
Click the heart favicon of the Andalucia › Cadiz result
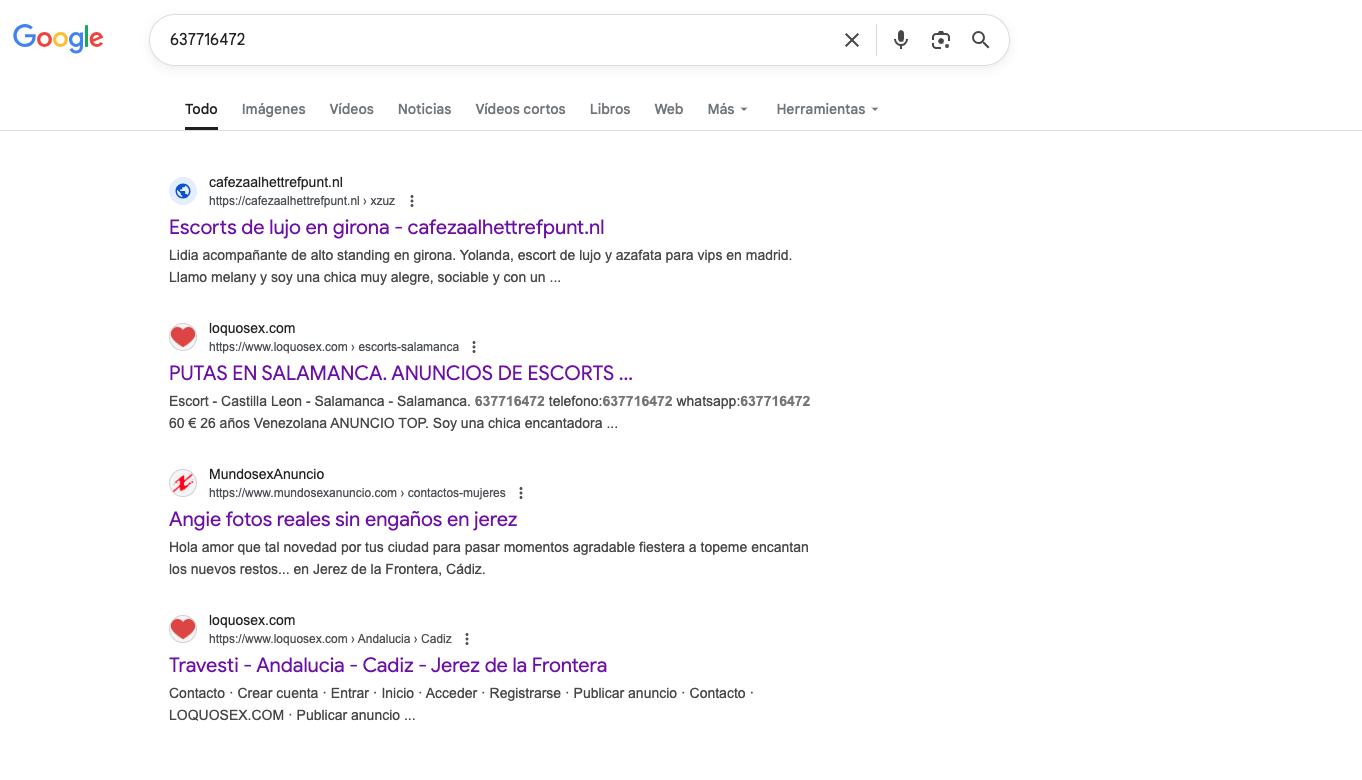coord(183,629)
